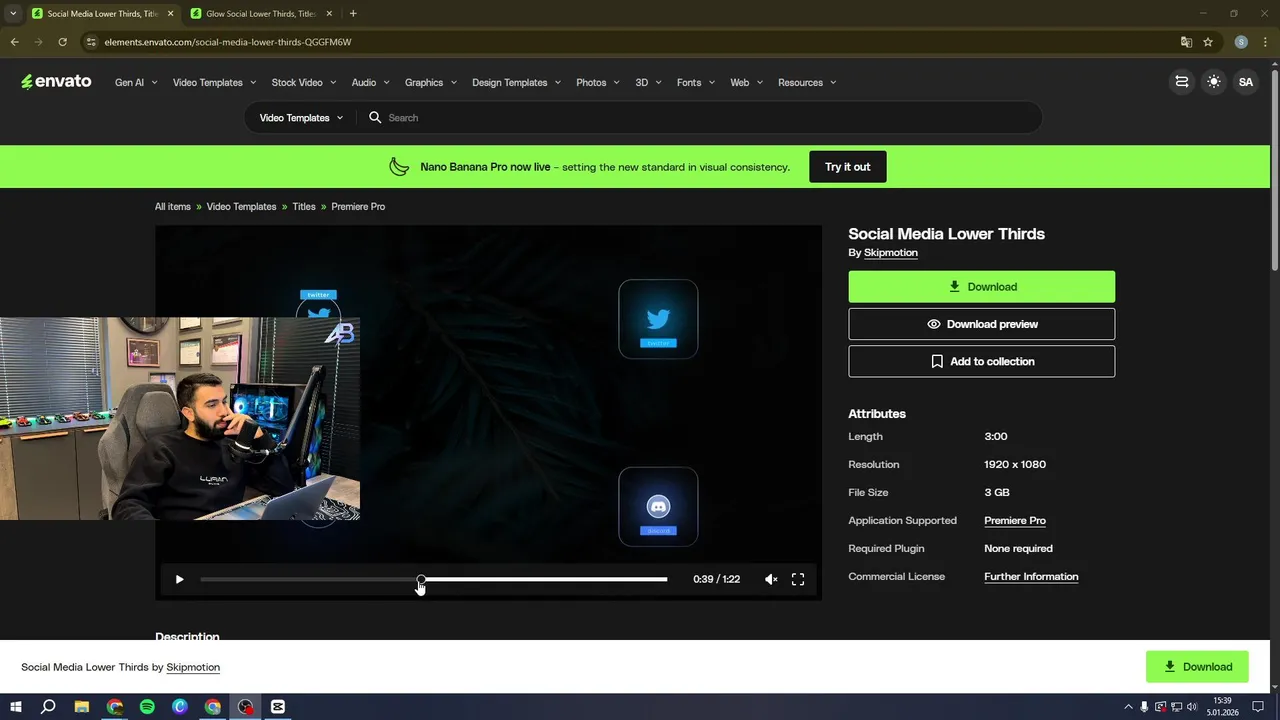
Task: Click Add to collection button
Action: tap(982, 361)
